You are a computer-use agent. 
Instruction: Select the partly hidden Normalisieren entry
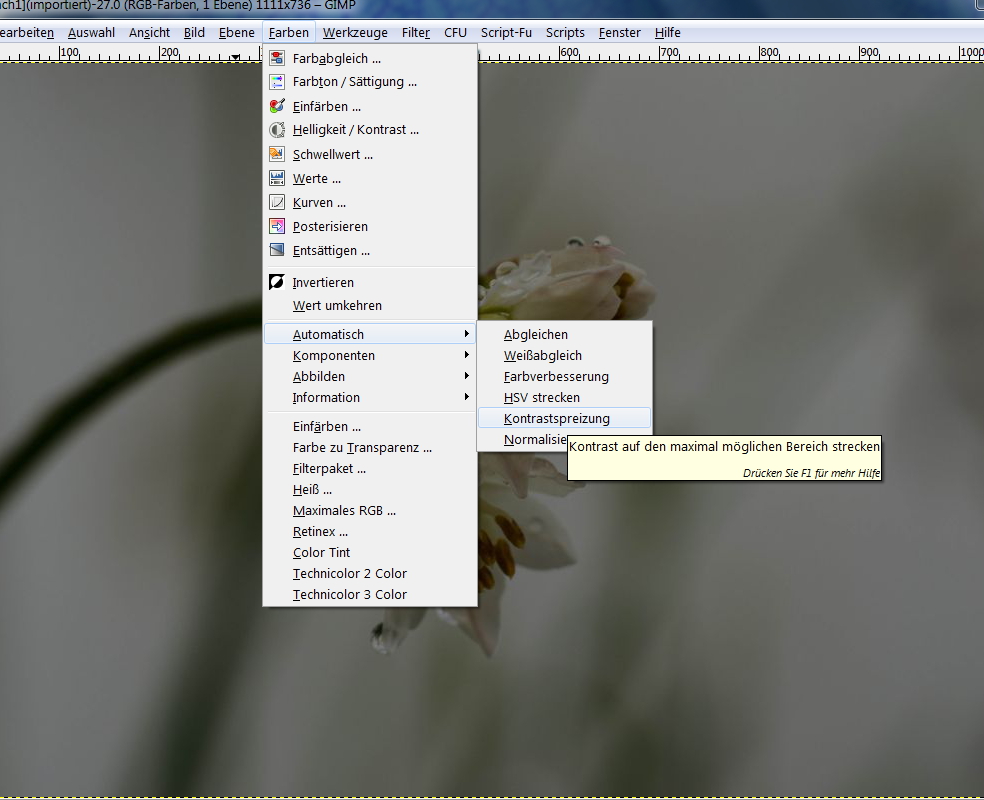point(535,440)
